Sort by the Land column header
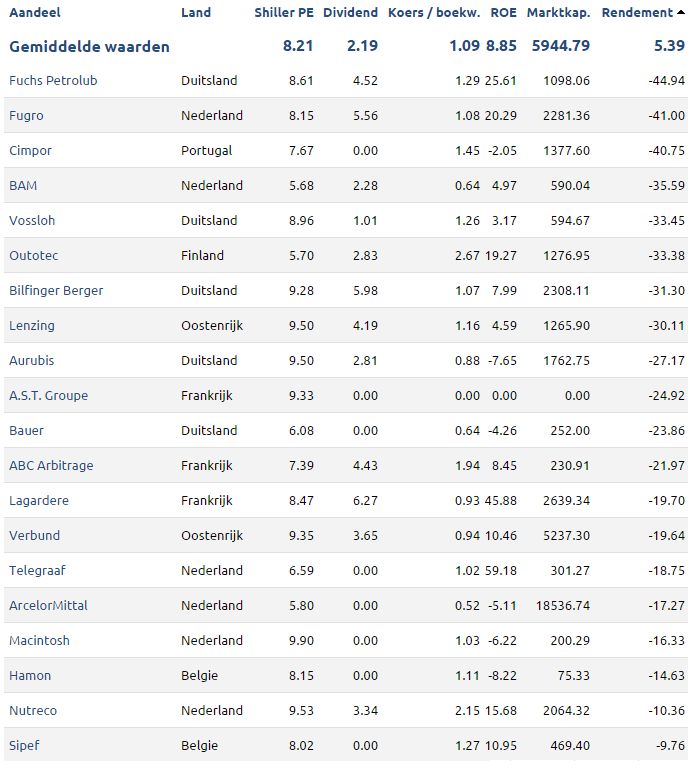Screen dimensions: 699x761 (196, 13)
